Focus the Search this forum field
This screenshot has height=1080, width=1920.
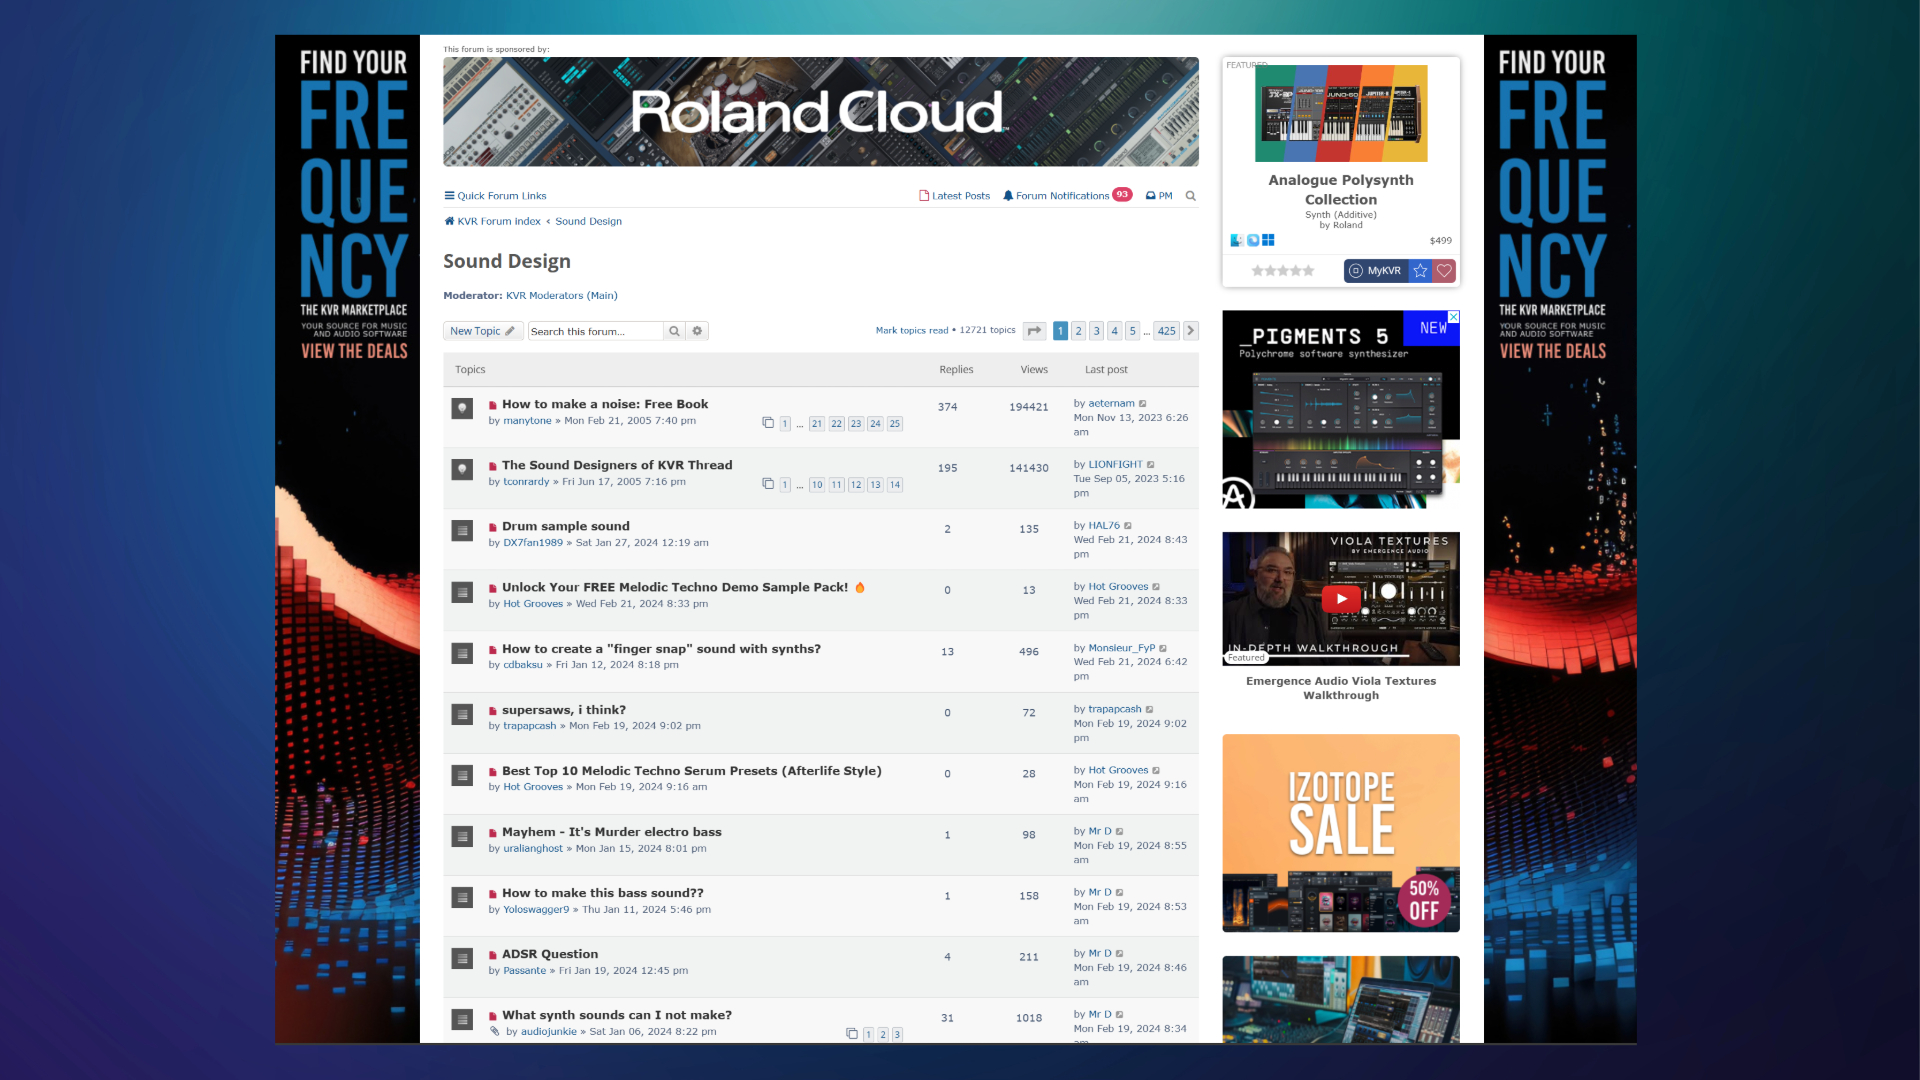[596, 331]
